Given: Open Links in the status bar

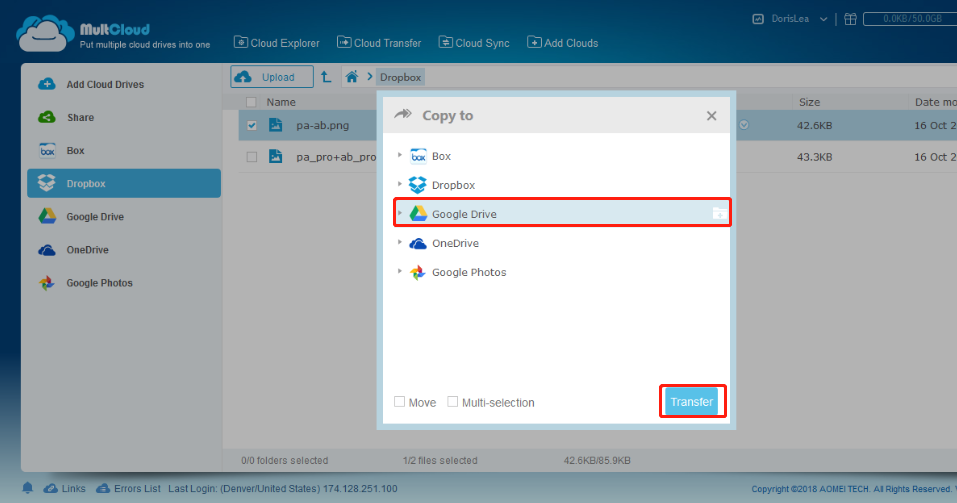Looking at the screenshot, I should tap(65, 488).
